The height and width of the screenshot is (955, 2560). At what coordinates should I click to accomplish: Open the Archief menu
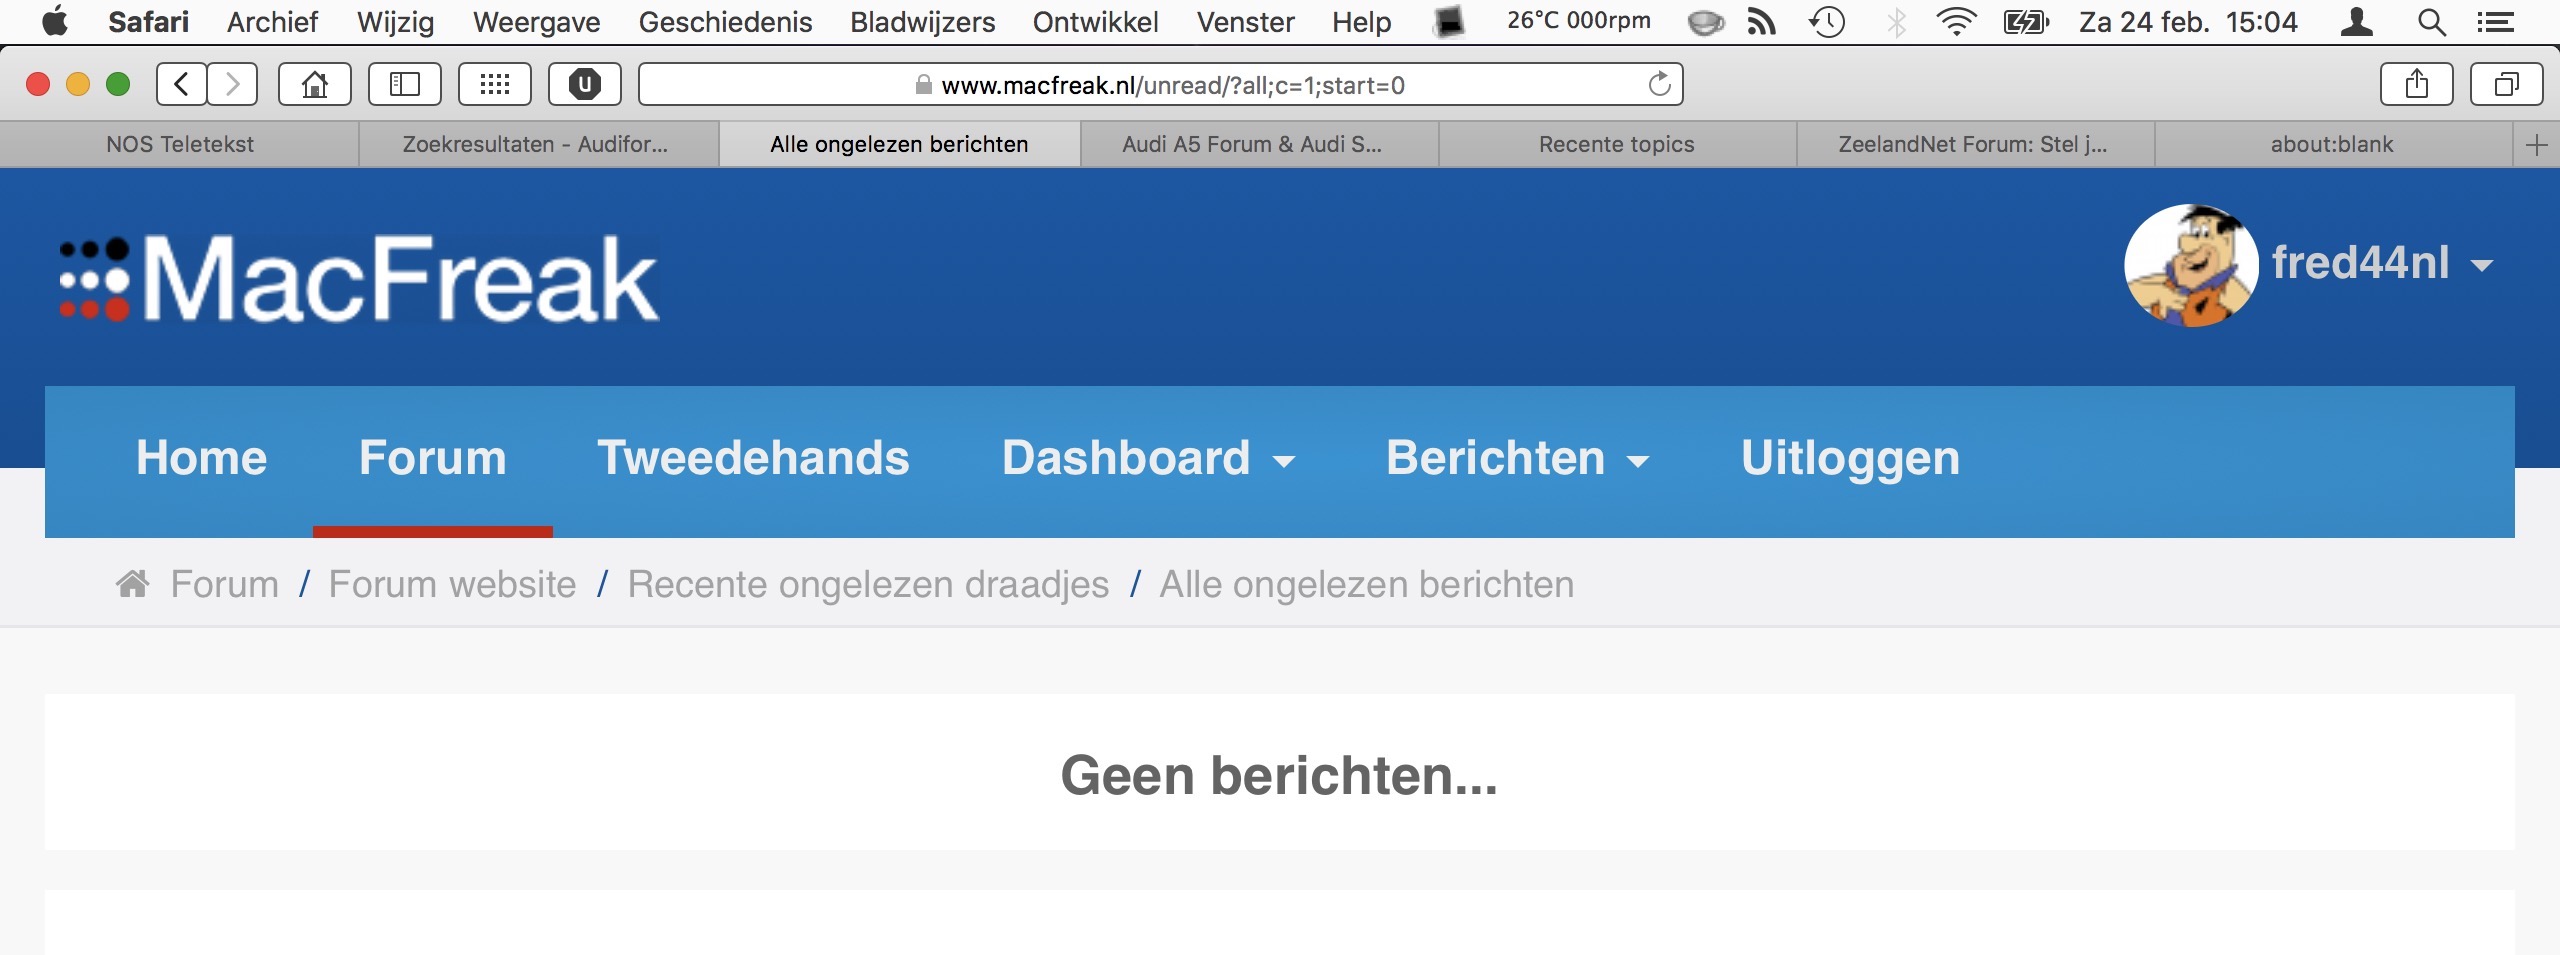272,22
